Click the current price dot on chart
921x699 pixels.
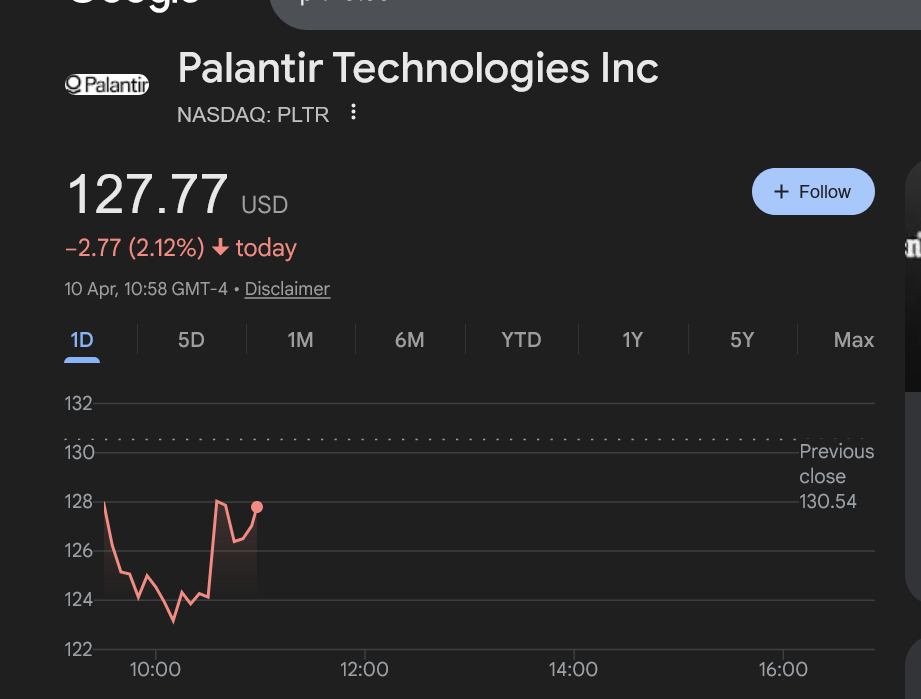257,507
